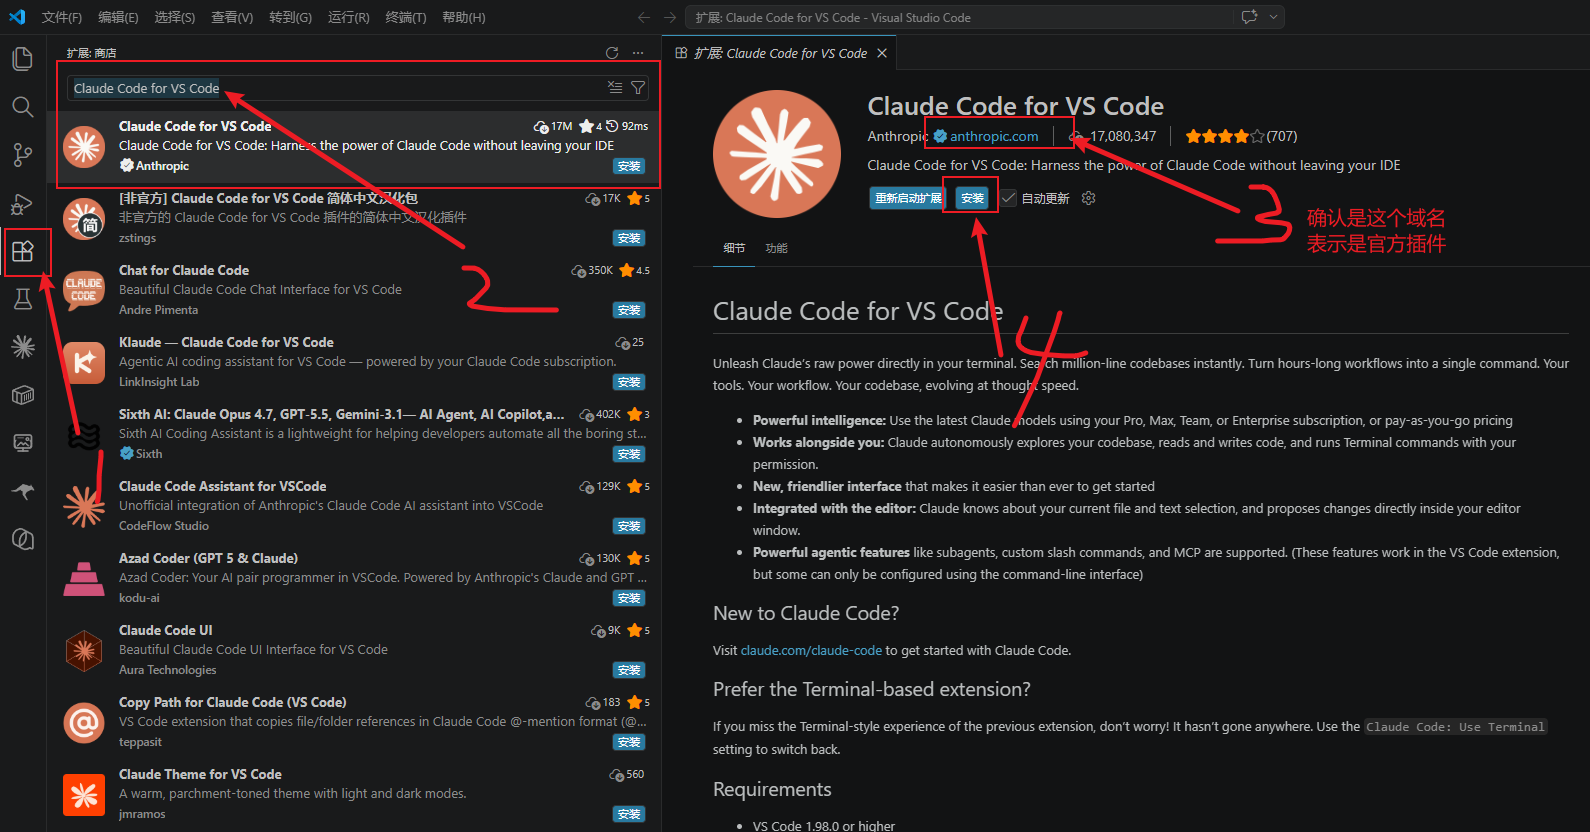Open the 终端(T) menu
Image resolution: width=1590 pixels, height=832 pixels.
point(405,17)
